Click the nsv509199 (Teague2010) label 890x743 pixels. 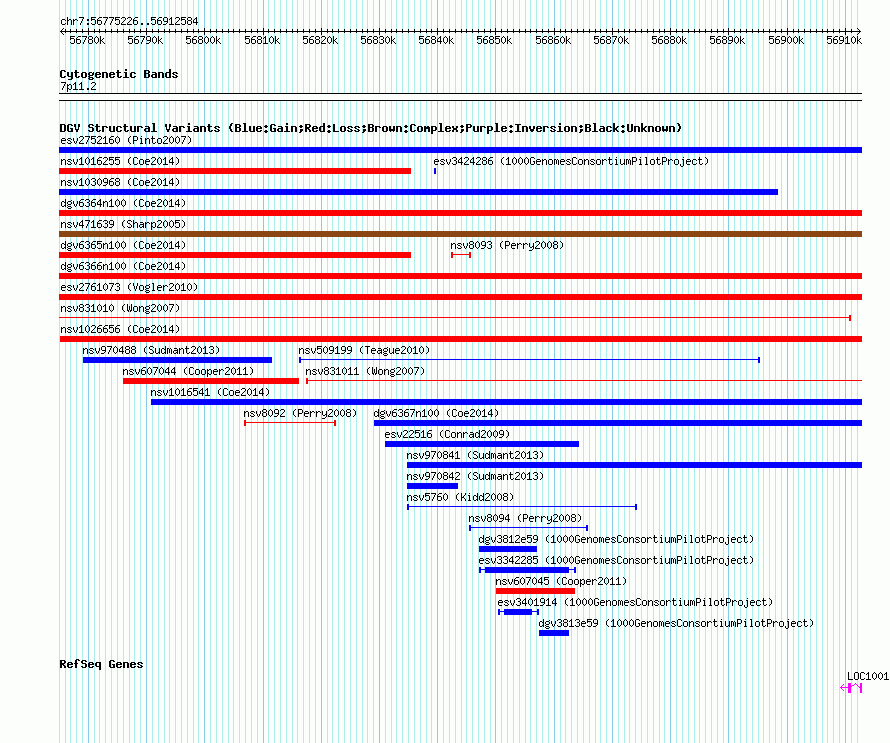[x=364, y=350]
